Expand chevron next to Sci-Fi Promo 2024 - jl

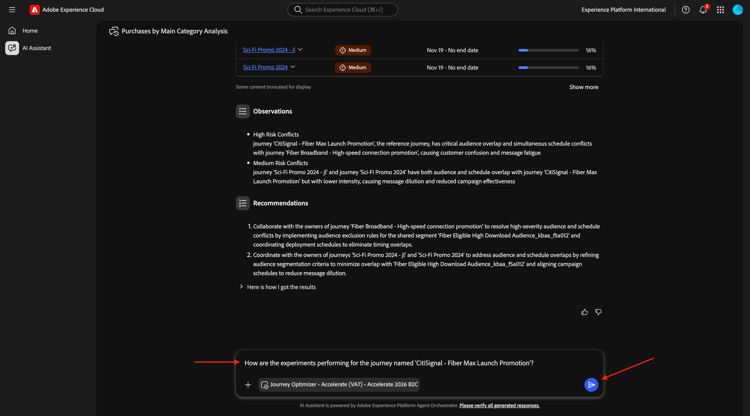[x=300, y=49]
